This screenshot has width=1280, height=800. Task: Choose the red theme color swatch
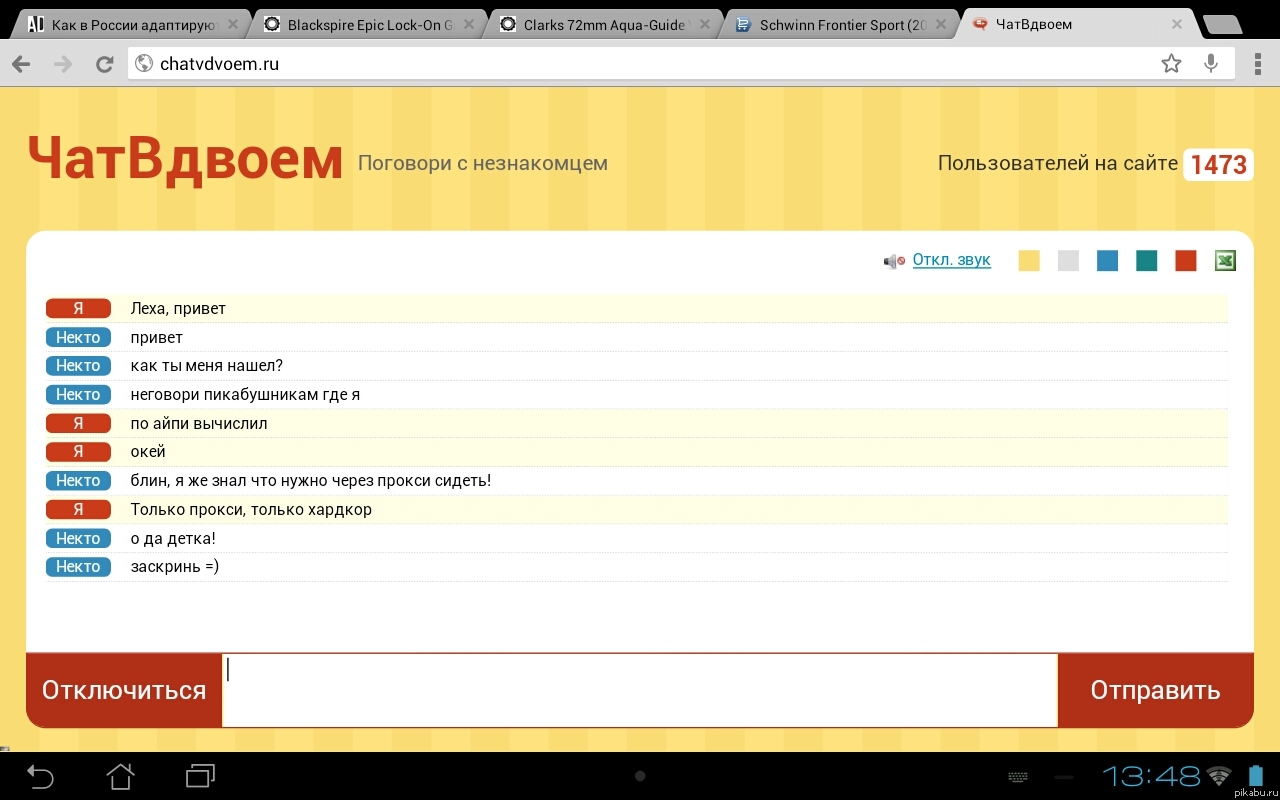(x=1186, y=261)
